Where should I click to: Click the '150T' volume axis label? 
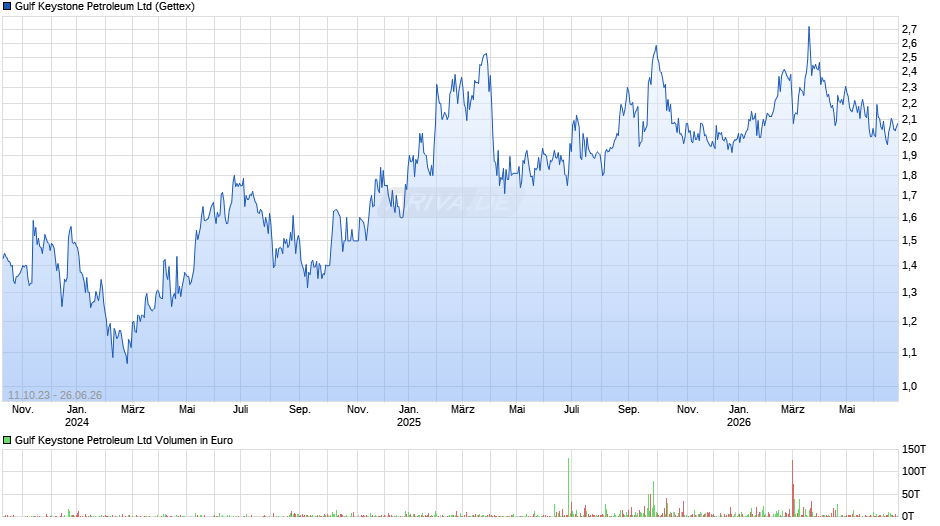[x=914, y=449]
